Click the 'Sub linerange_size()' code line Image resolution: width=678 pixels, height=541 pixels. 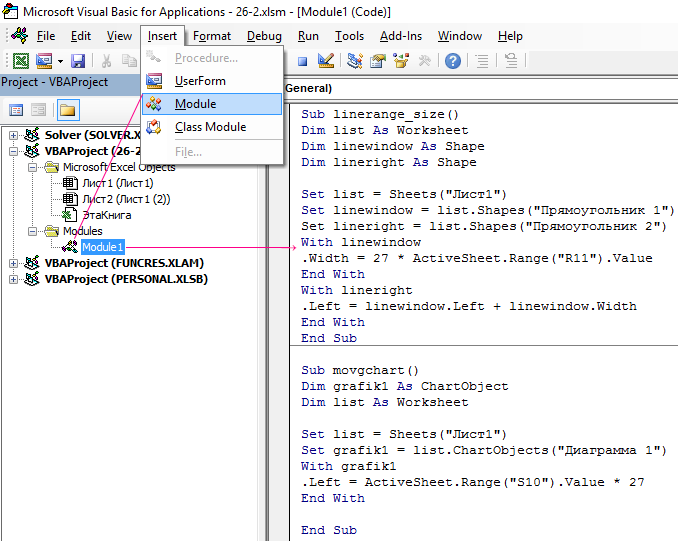(380, 114)
